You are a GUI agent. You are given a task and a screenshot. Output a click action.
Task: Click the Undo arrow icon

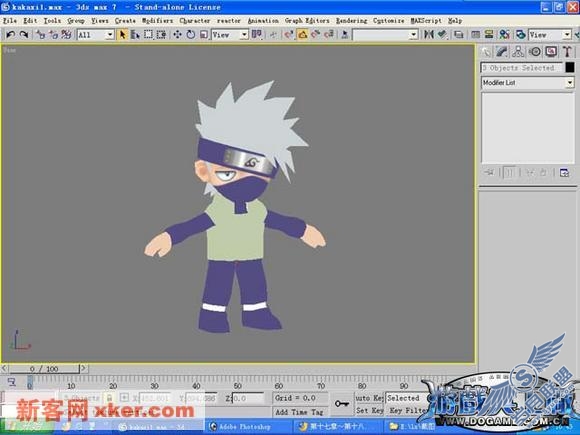coord(10,35)
